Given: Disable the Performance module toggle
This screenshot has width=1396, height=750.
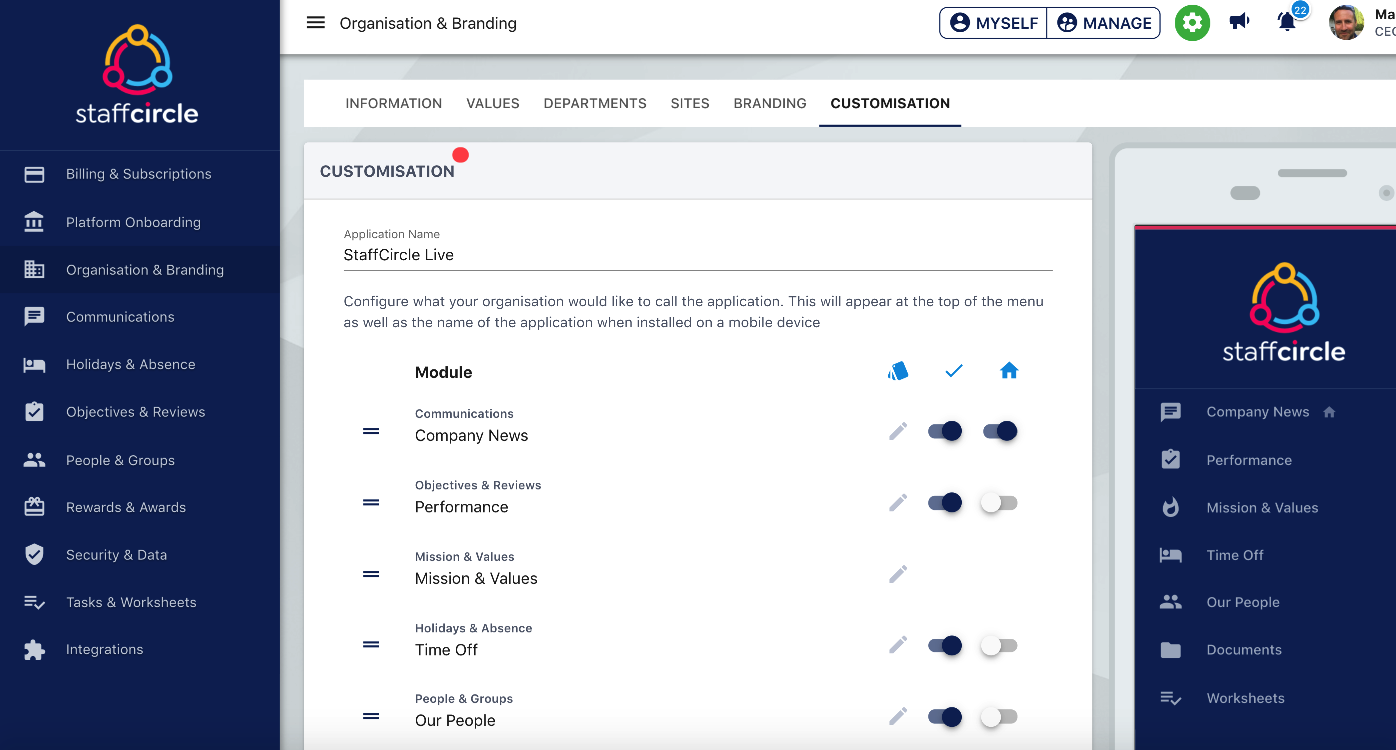Looking at the screenshot, I should (945, 502).
